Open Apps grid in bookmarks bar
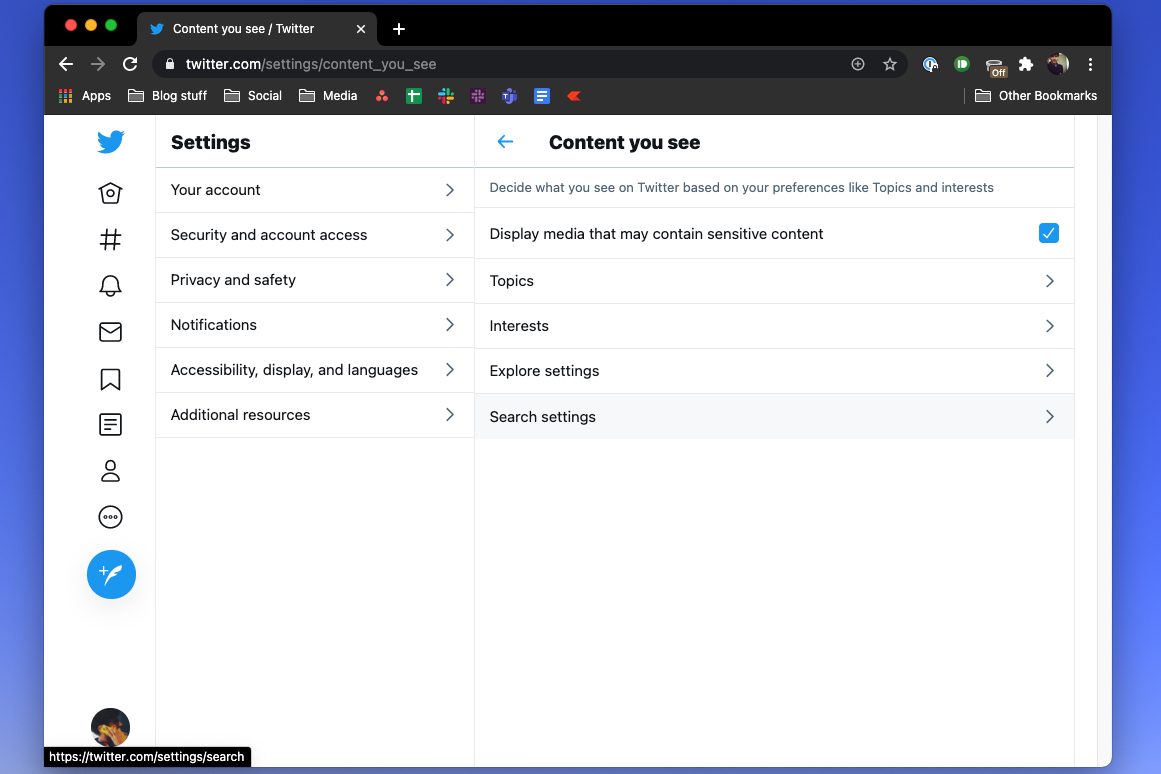The height and width of the screenshot is (774, 1161). (x=84, y=96)
